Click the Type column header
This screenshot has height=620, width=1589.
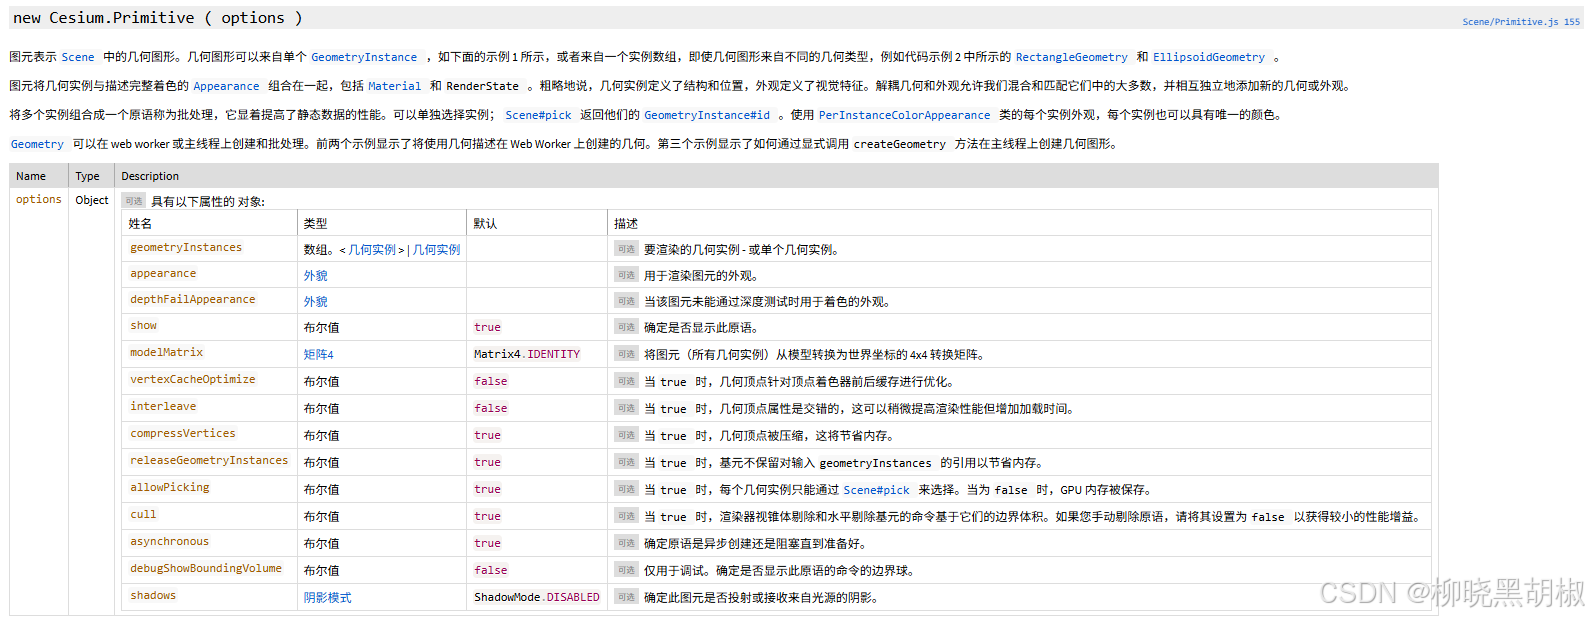pyautogui.click(x=88, y=176)
